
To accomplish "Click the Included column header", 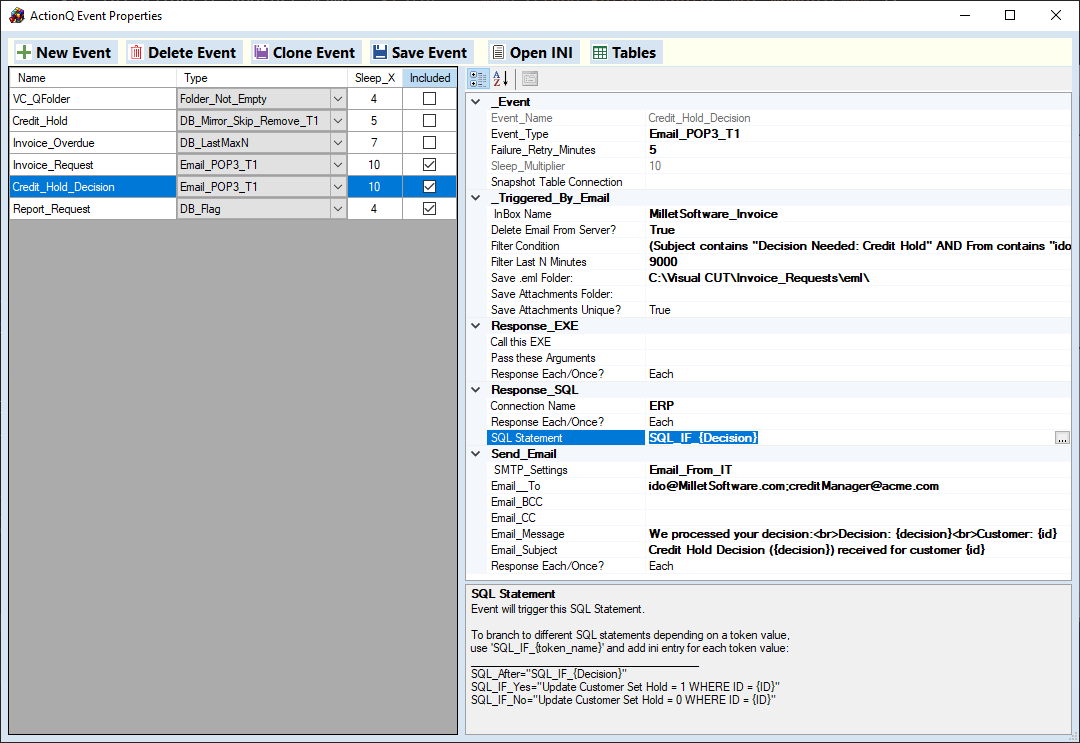I will click(x=430, y=78).
